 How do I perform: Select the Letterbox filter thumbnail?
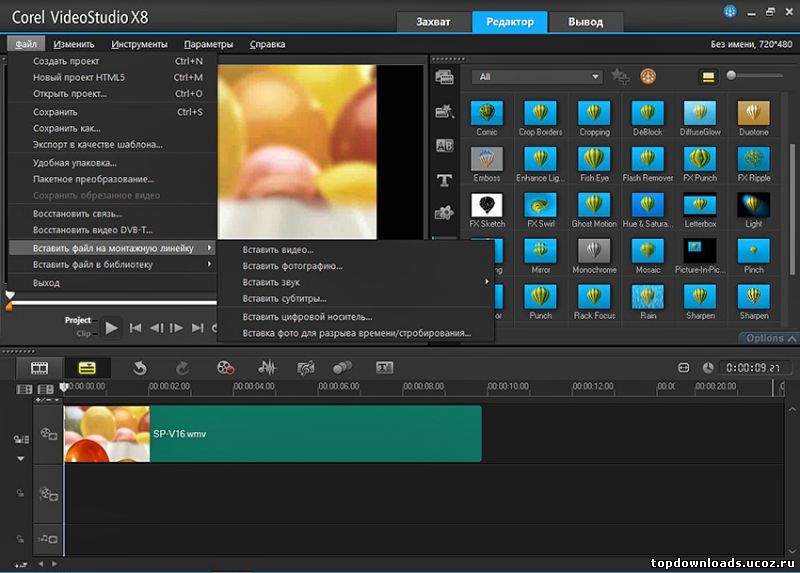point(700,204)
